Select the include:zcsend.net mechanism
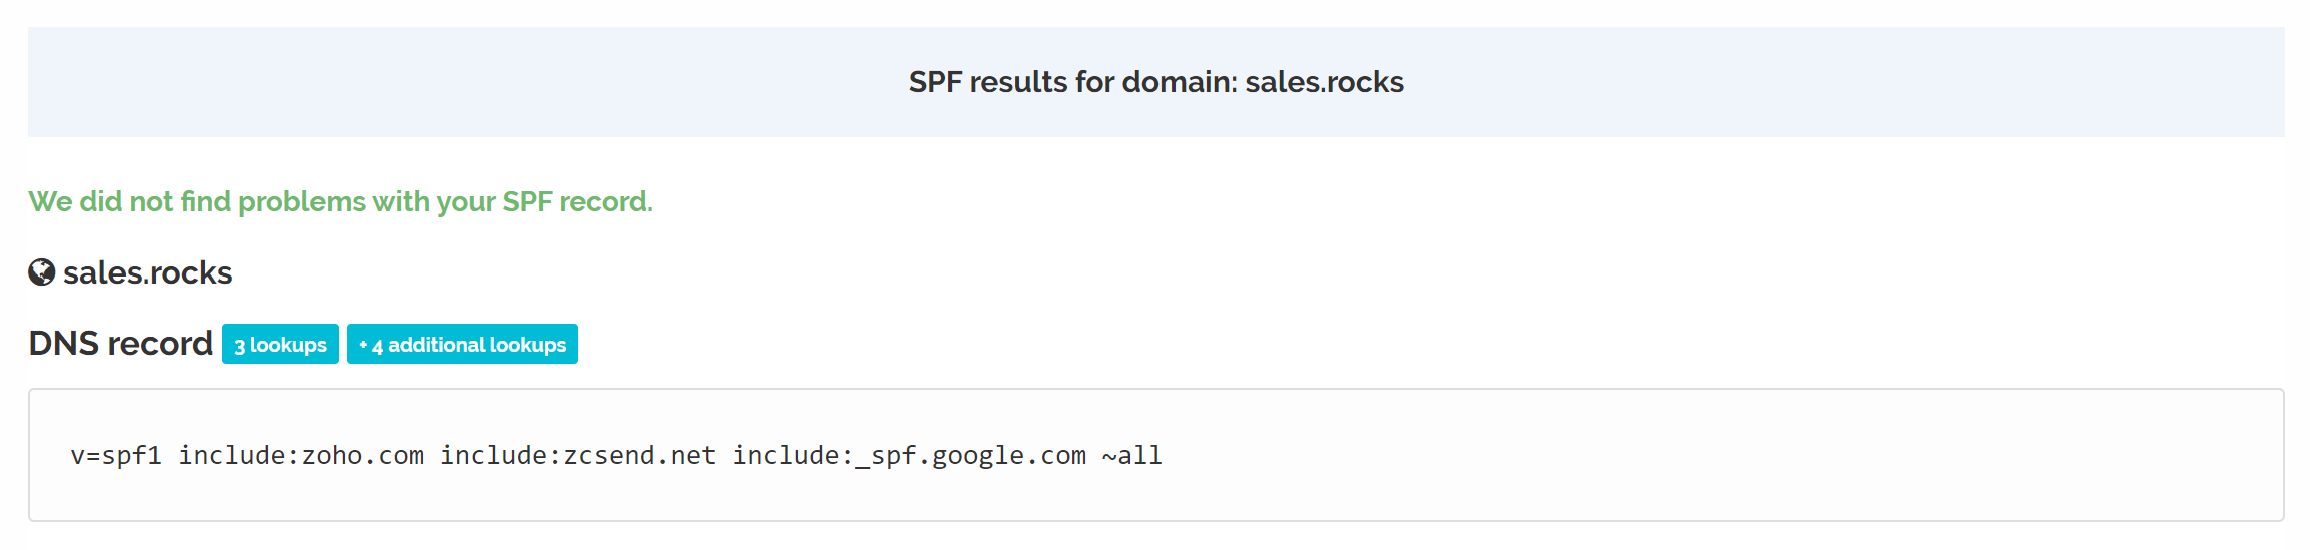Image resolution: width=2310 pixels, height=550 pixels. pos(578,456)
